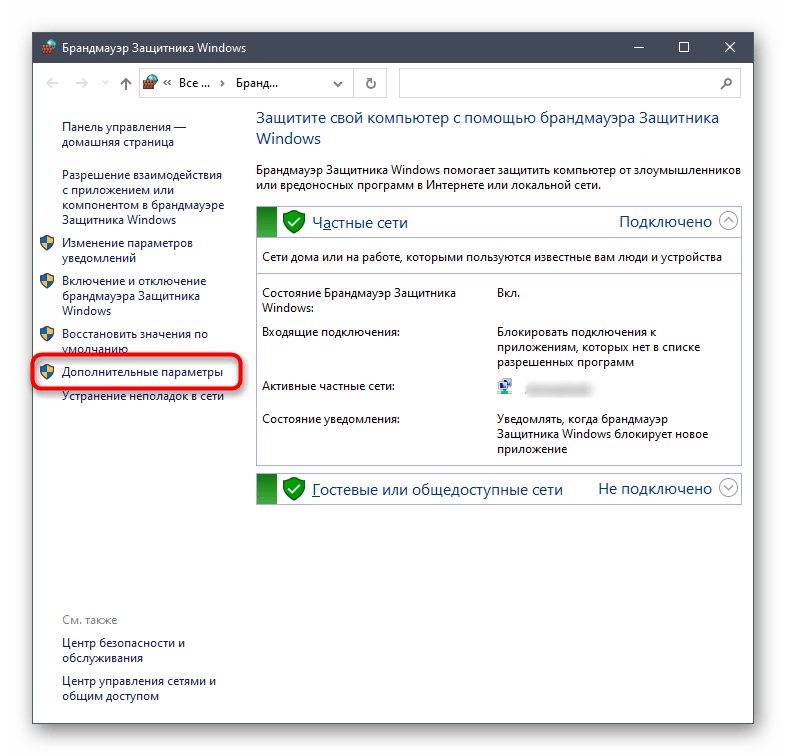Collapse the 'Частные сети' section chevron

[x=728, y=221]
